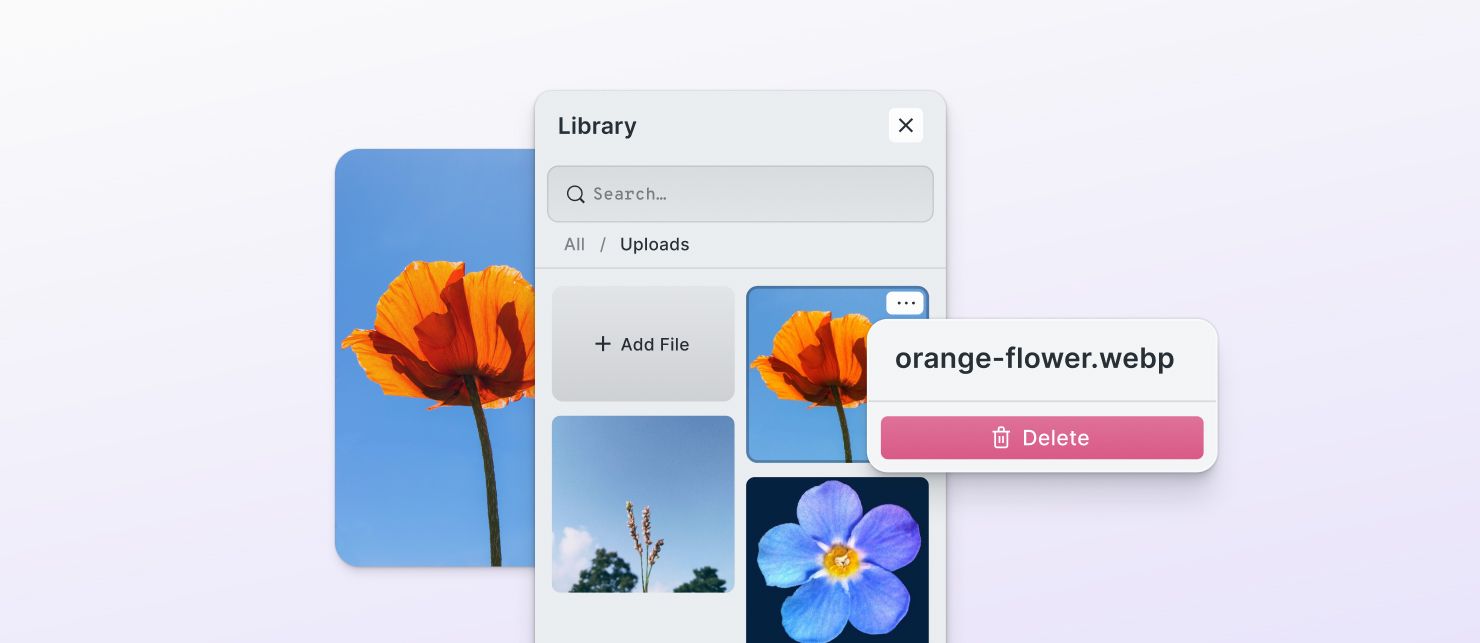
Task: Select the Uploads breadcrumb
Action: point(654,244)
